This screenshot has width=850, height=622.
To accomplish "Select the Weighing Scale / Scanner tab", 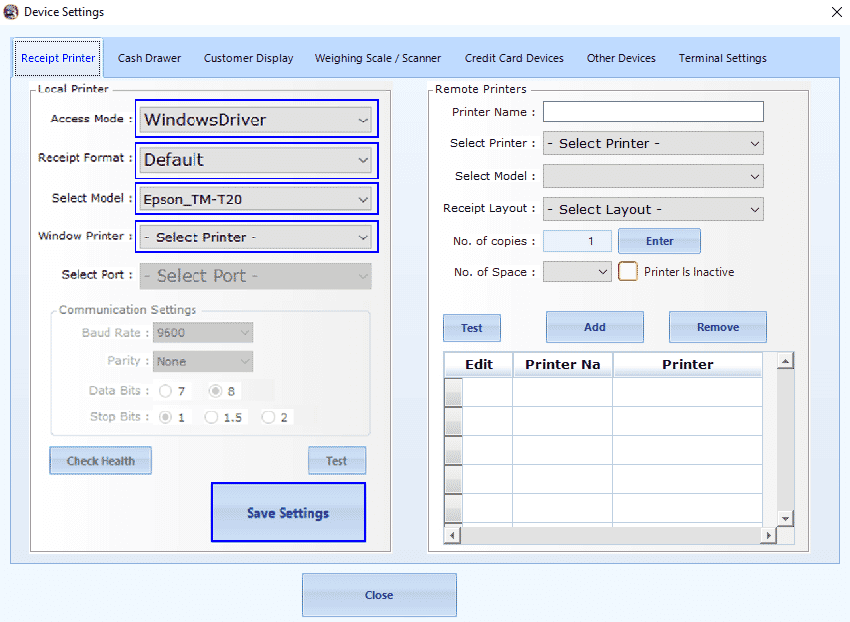I will [377, 58].
